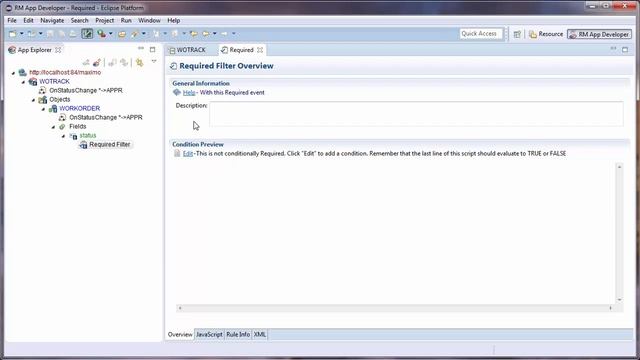Select the WORKORDER object item
Screen dimensions: 640x360
click(x=80, y=108)
